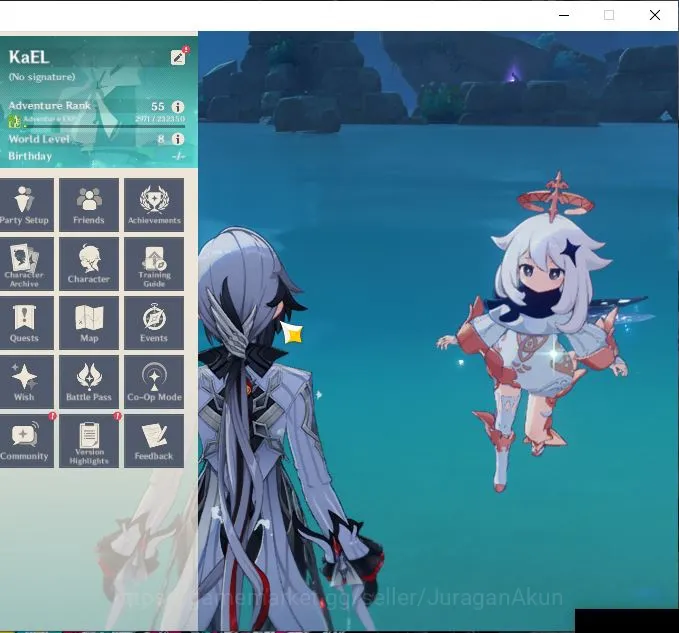The image size is (679, 633).
Task: Open the Training Guide
Action: pos(154,264)
